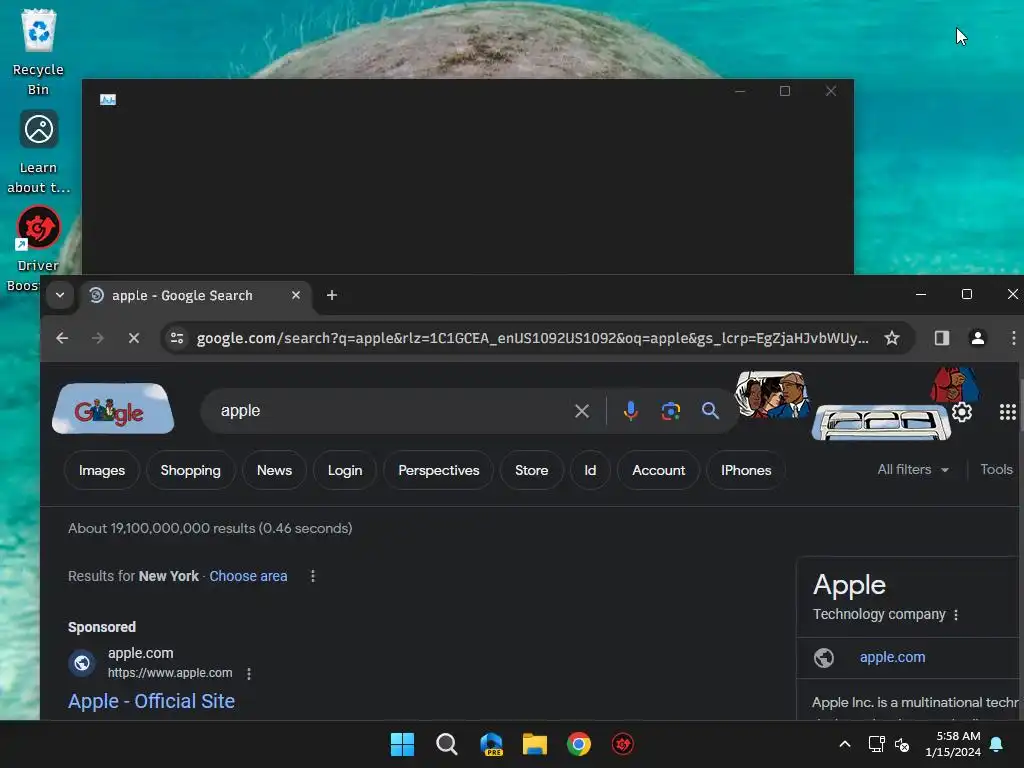Open Google quick settings gear
The image size is (1024, 768).
coord(962,412)
